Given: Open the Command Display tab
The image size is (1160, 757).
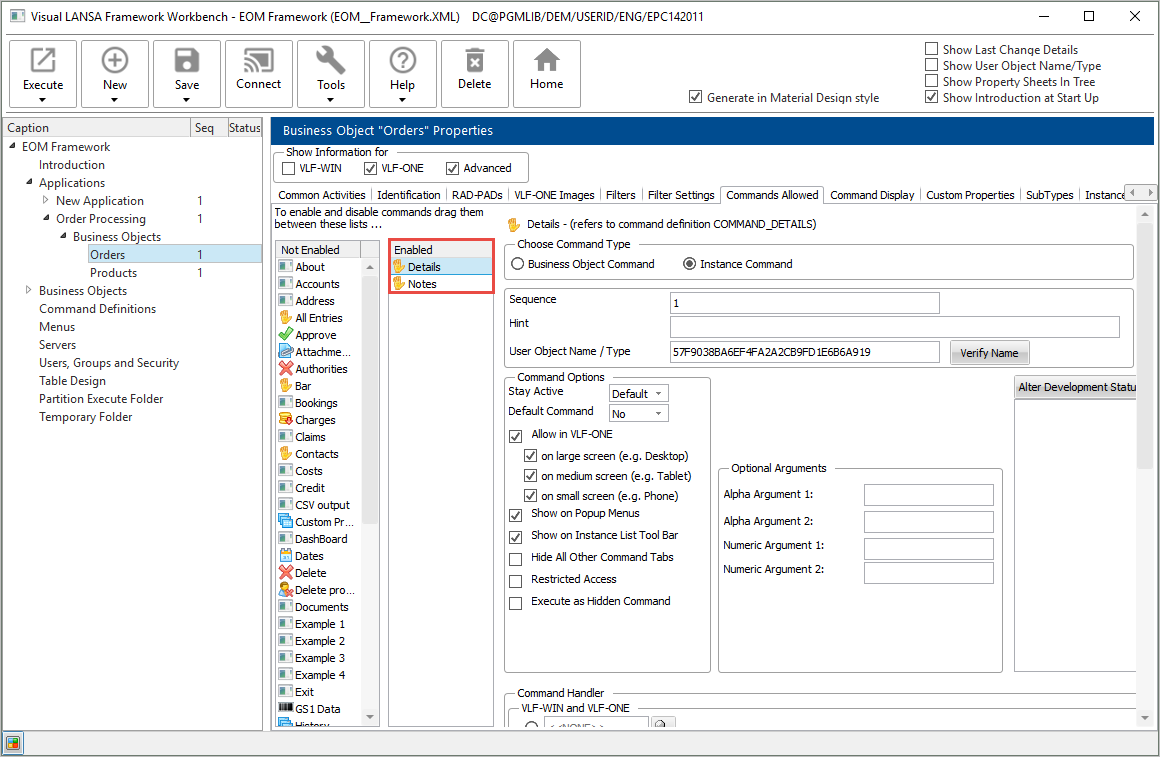Looking at the screenshot, I should [872, 195].
